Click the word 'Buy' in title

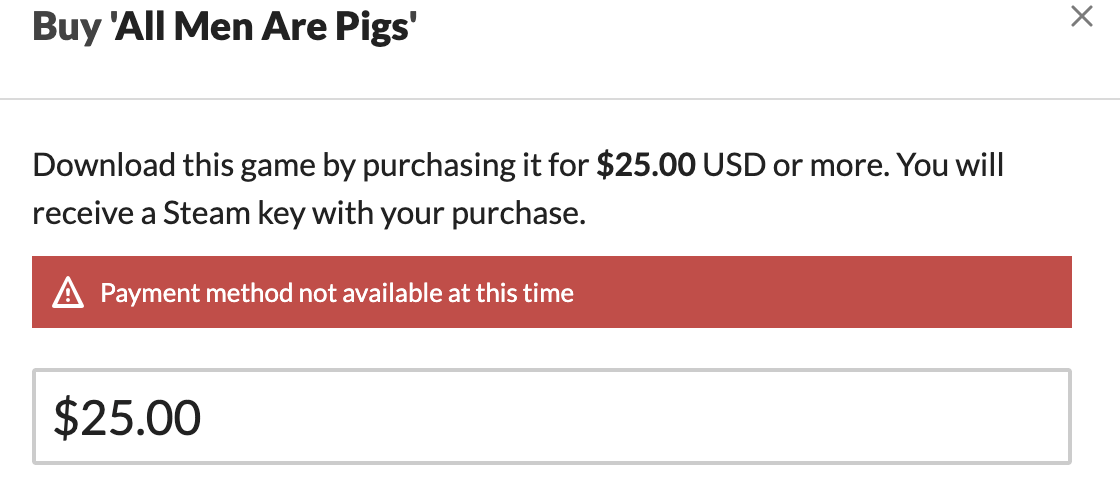(66, 27)
